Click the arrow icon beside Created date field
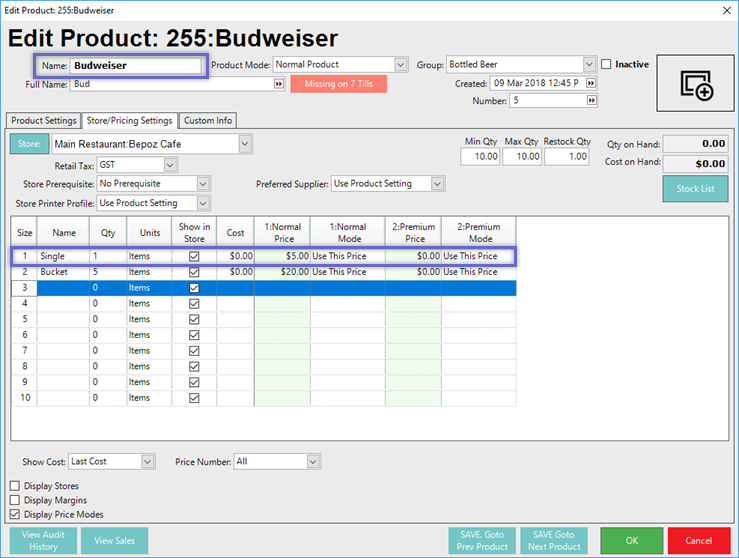Image resolution: width=739 pixels, height=558 pixels. (591, 83)
